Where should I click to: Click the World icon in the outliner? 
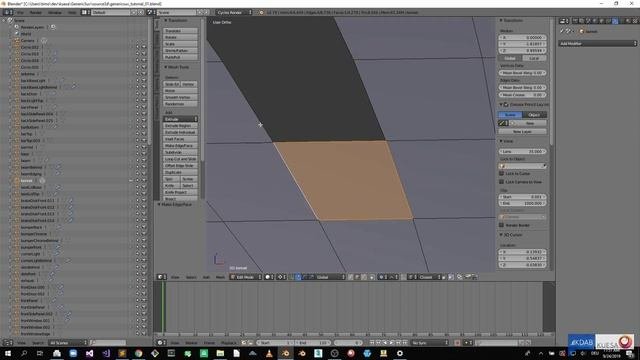click(17, 34)
